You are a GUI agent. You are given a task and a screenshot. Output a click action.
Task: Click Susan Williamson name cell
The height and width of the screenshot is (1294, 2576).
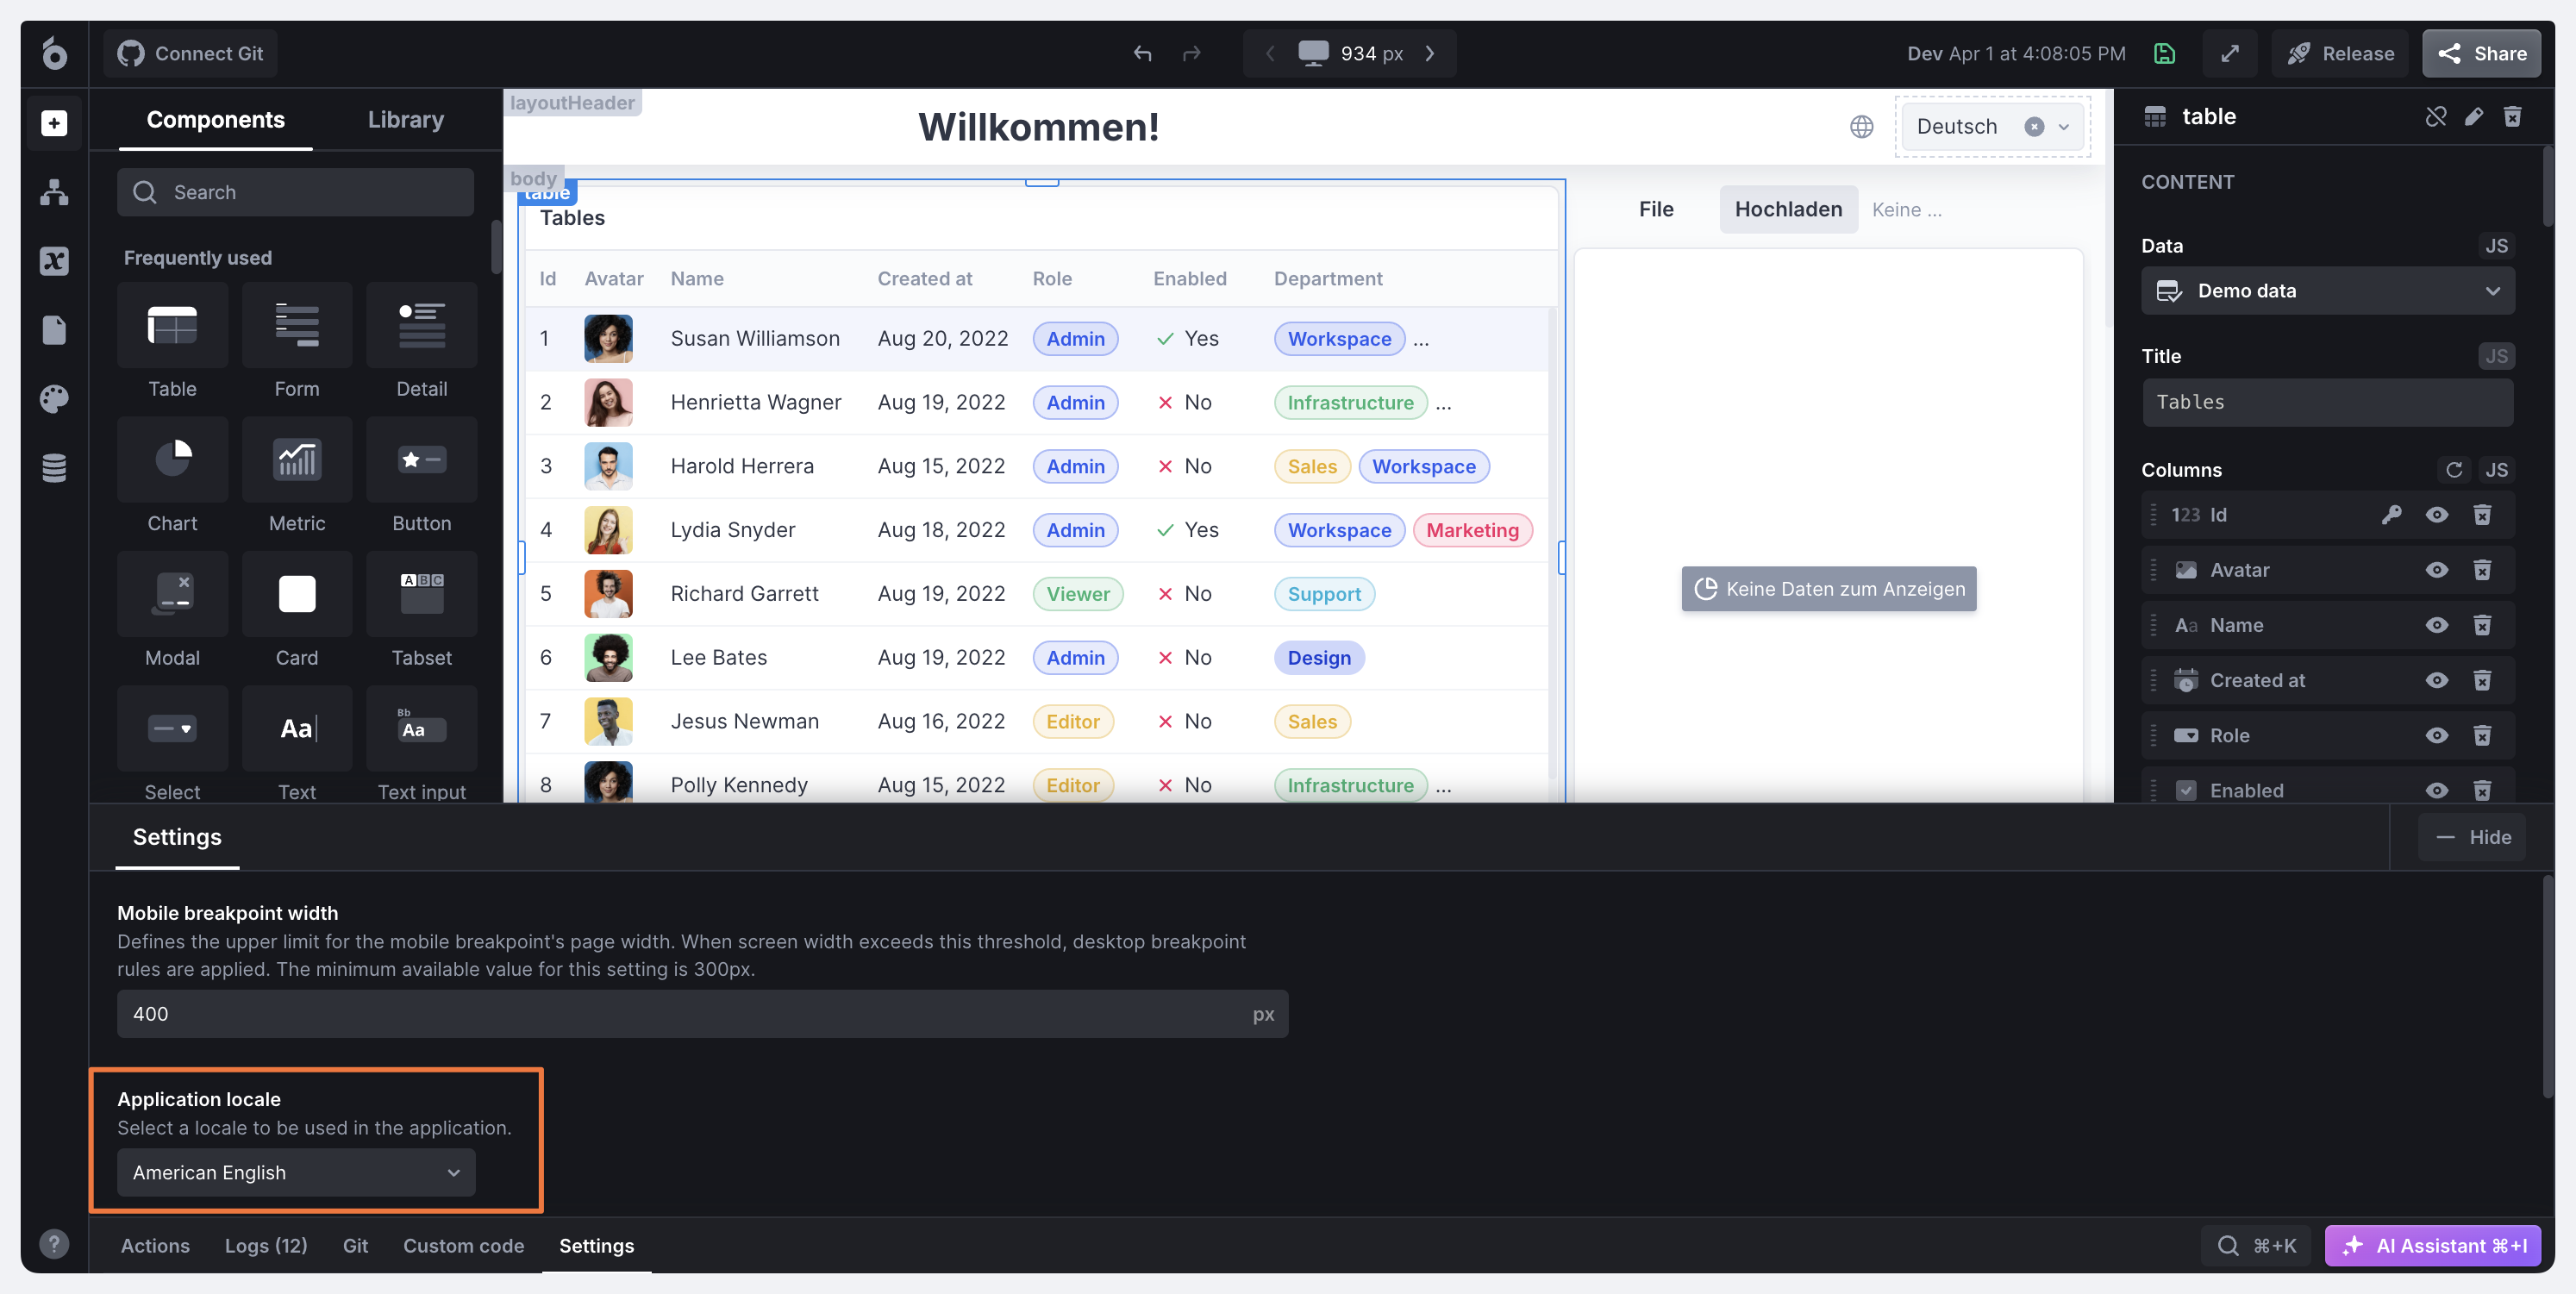click(x=755, y=338)
